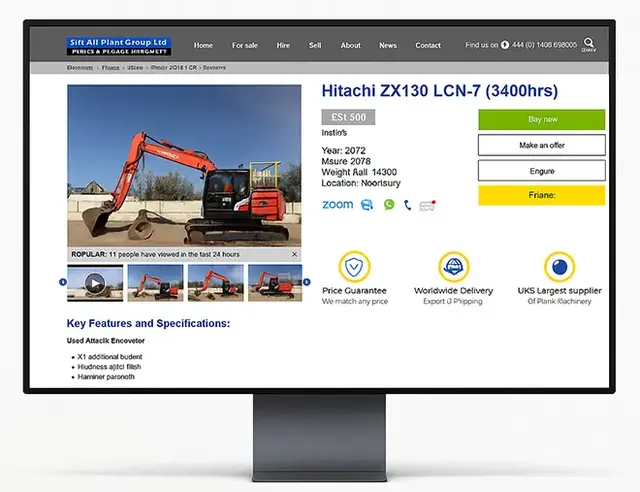The height and width of the screenshot is (492, 640).
Task: Click the Enquire button below Make an offer
Action: click(x=542, y=171)
